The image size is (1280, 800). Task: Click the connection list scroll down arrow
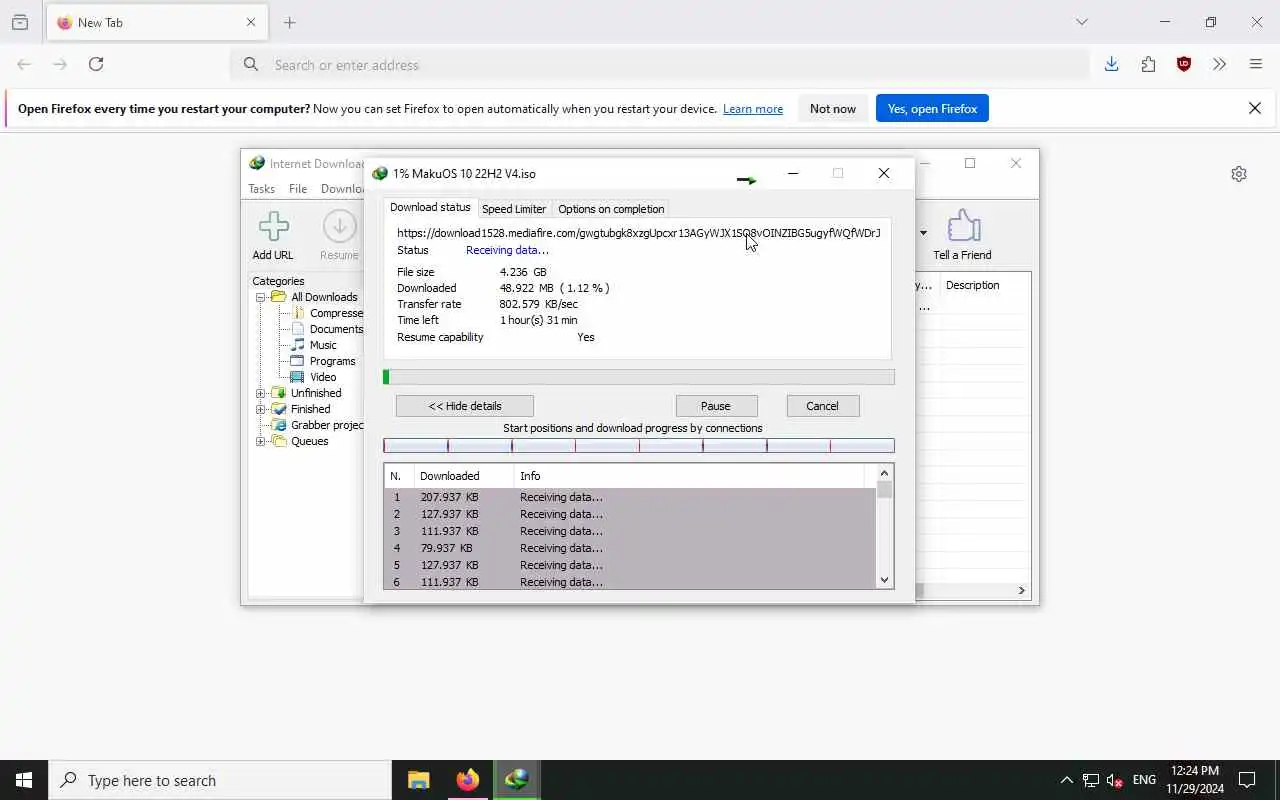884,580
